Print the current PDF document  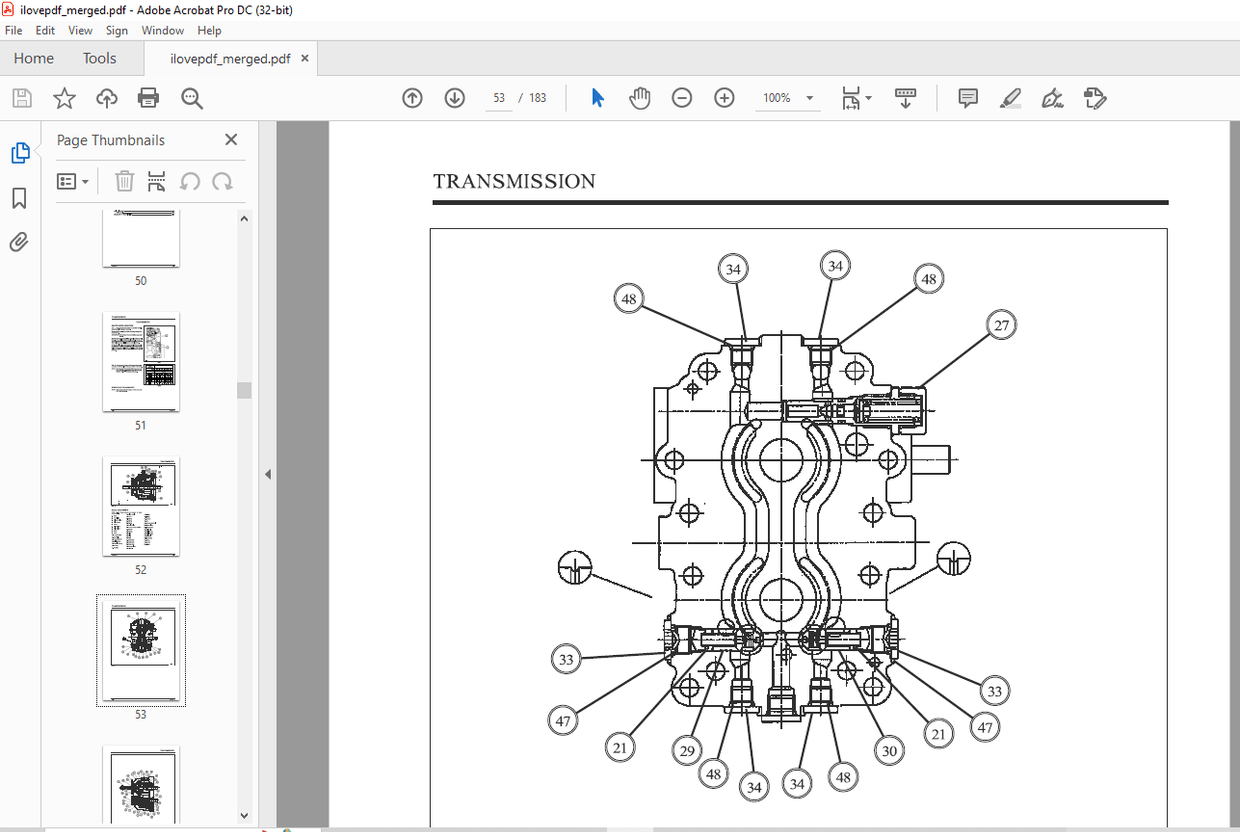click(148, 98)
